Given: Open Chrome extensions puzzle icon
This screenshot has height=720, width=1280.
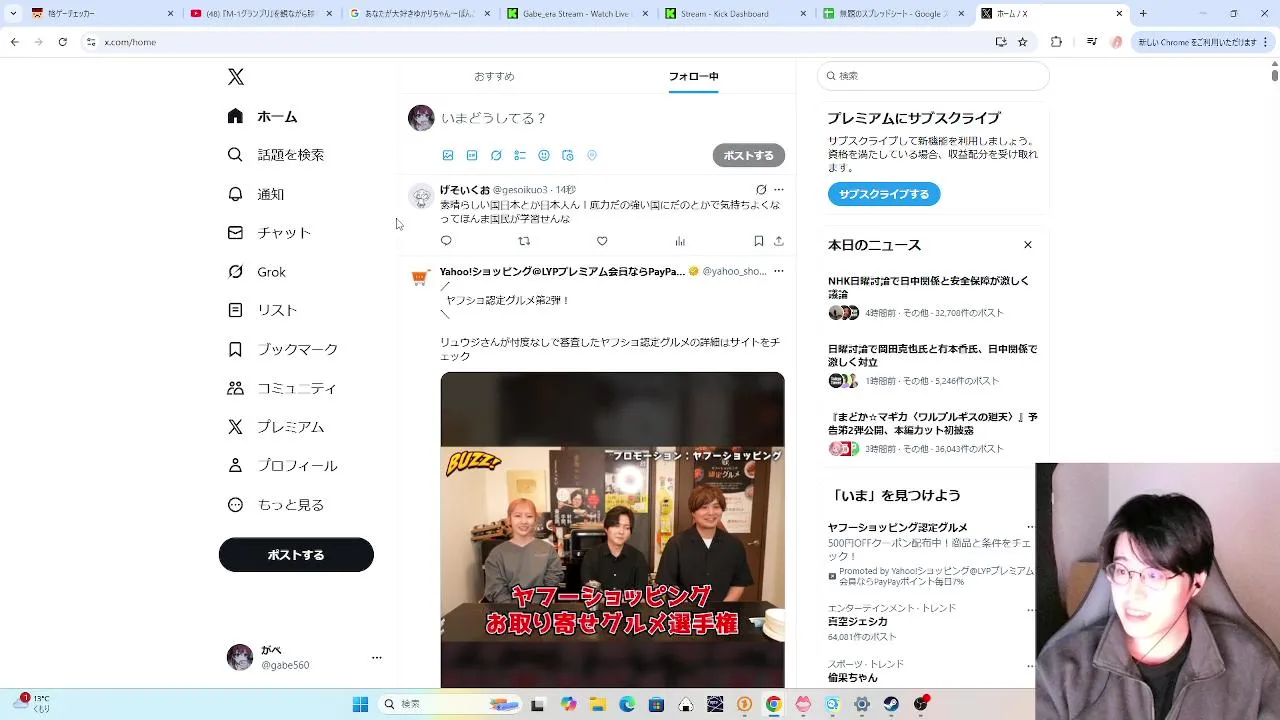Looking at the screenshot, I should (x=1056, y=42).
